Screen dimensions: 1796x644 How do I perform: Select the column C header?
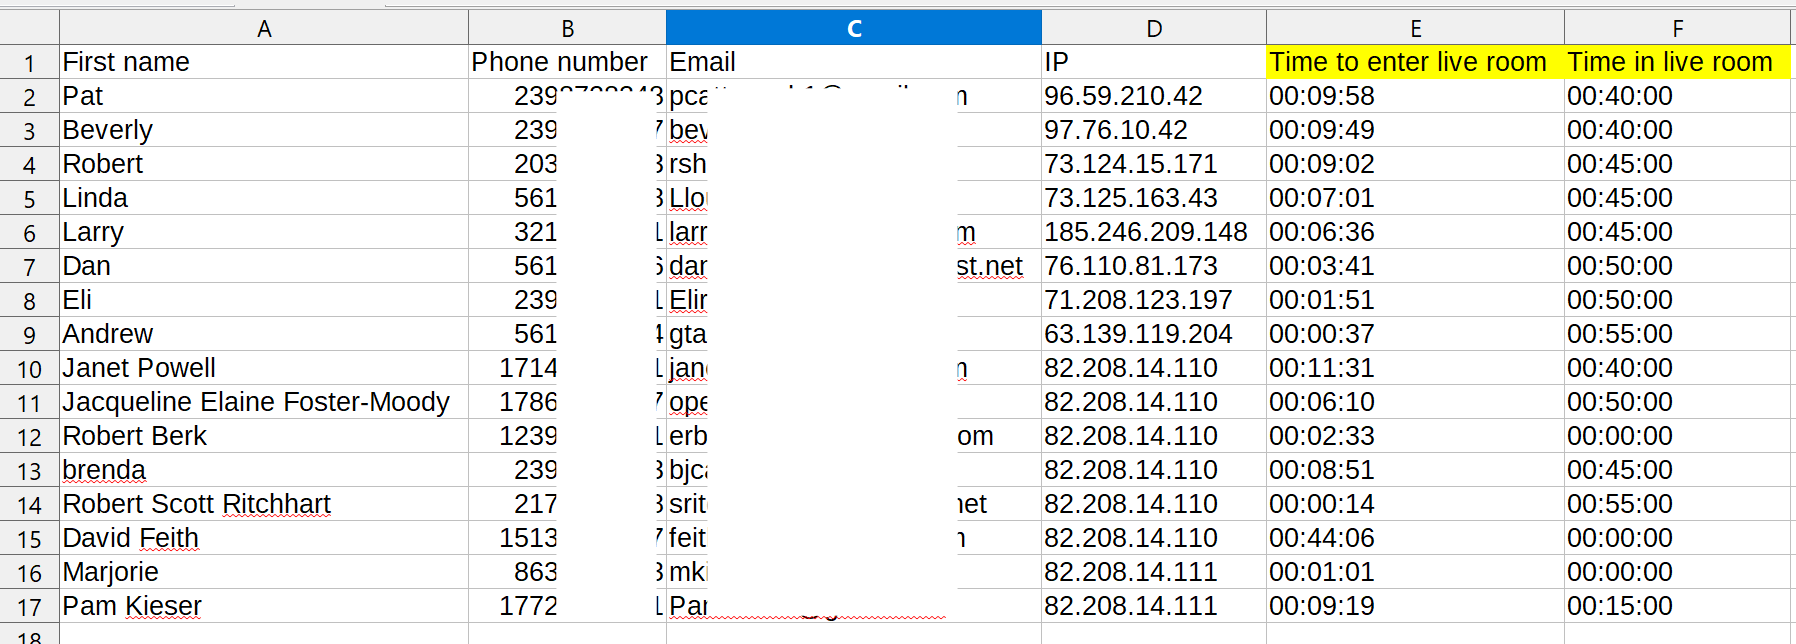853,28
